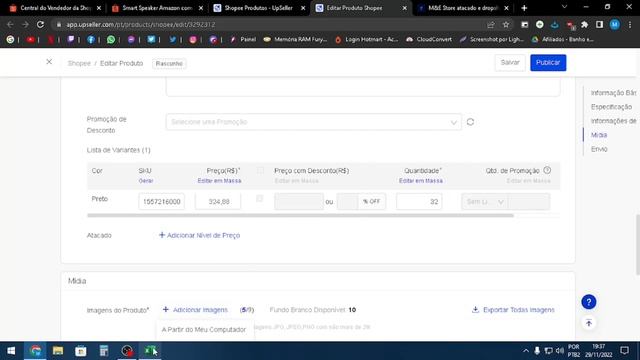Open Facebook bookmark icon
The width and height of the screenshot is (640, 360).
[91, 40]
